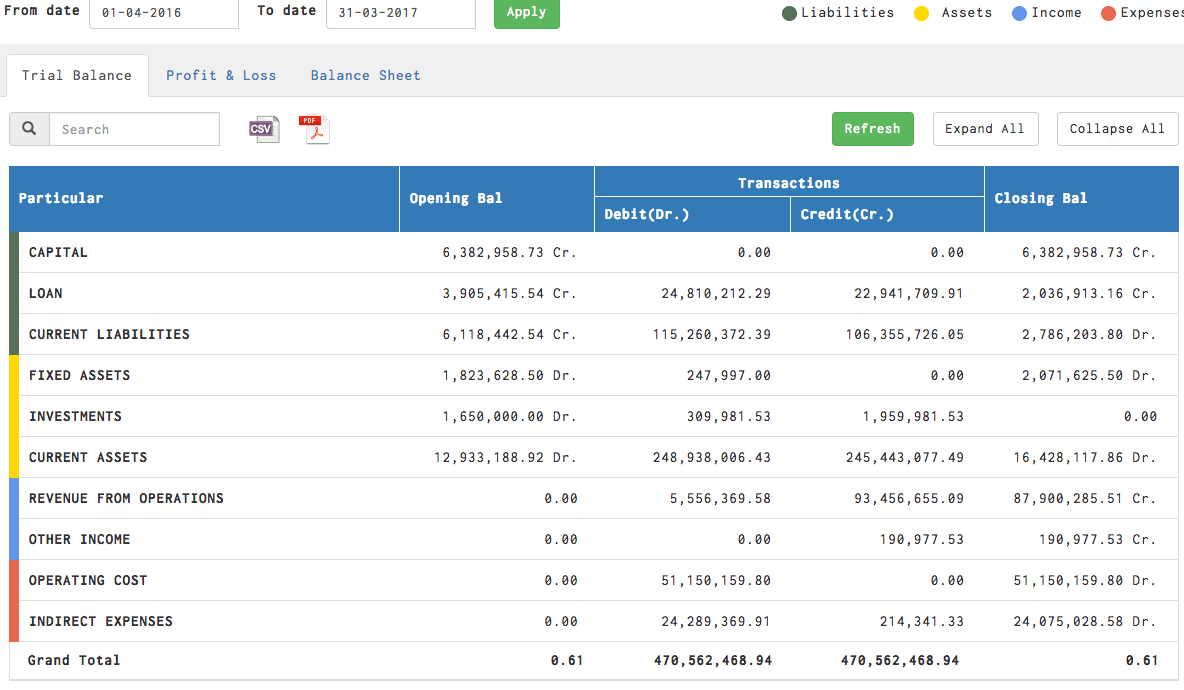This screenshot has height=690, width=1184.
Task: Expand the FIXED ASSETS row
Action: (x=79, y=376)
